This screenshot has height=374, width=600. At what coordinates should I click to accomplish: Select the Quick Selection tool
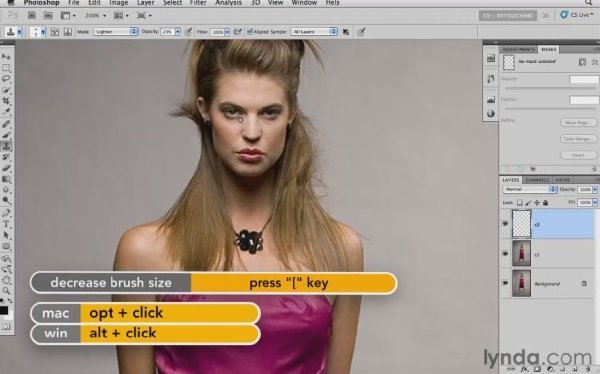click(6, 90)
